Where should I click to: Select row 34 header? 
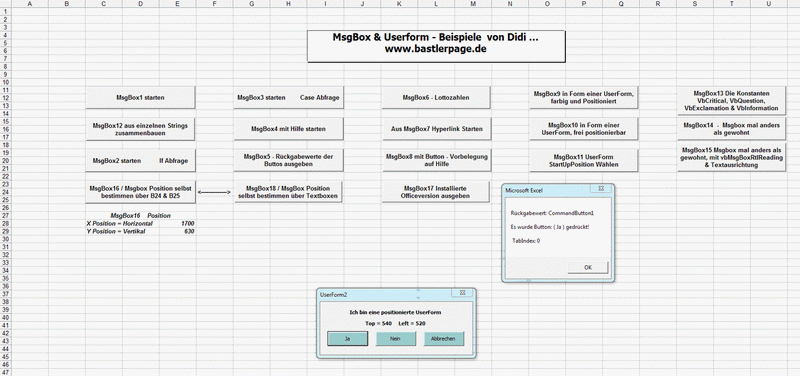[x=5, y=271]
